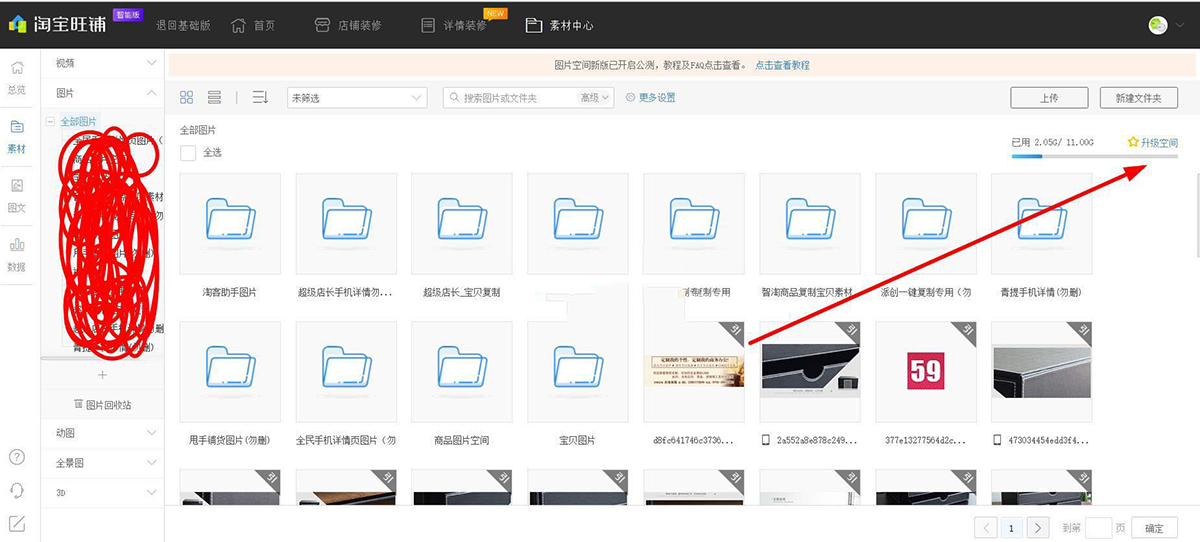Click 升级空间 link

pos(1152,143)
